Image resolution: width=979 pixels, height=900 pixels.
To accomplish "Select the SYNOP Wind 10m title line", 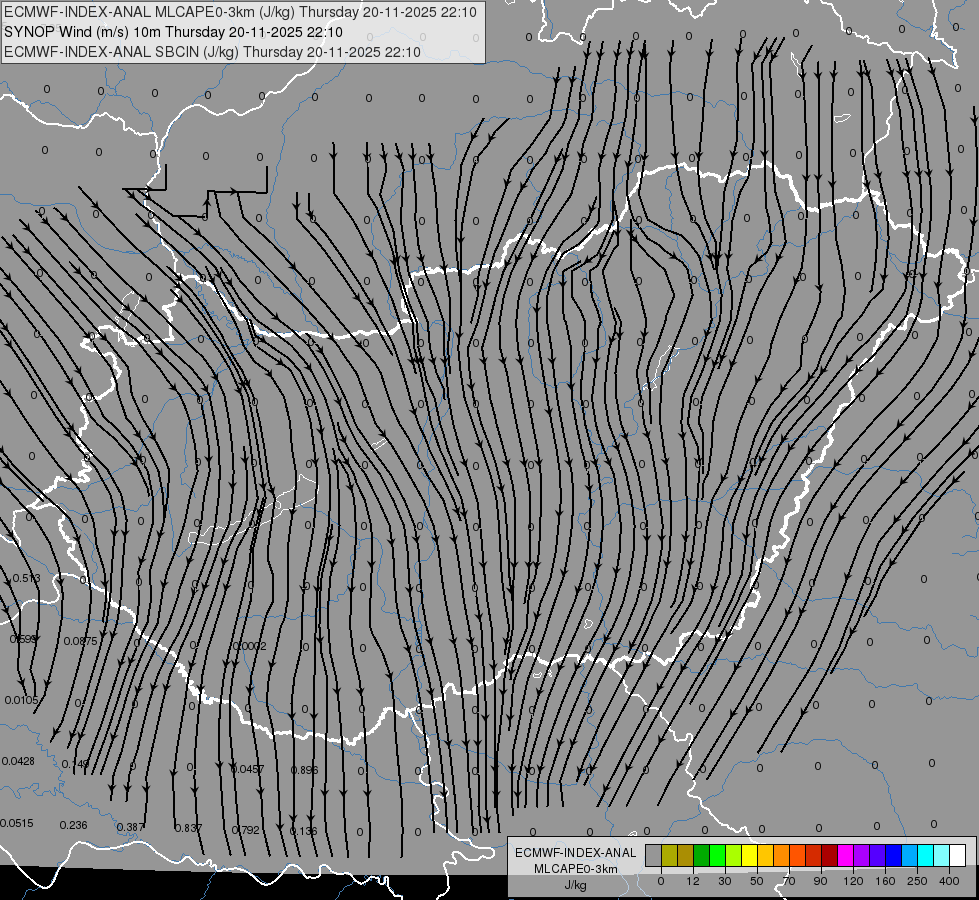I will (174, 32).
